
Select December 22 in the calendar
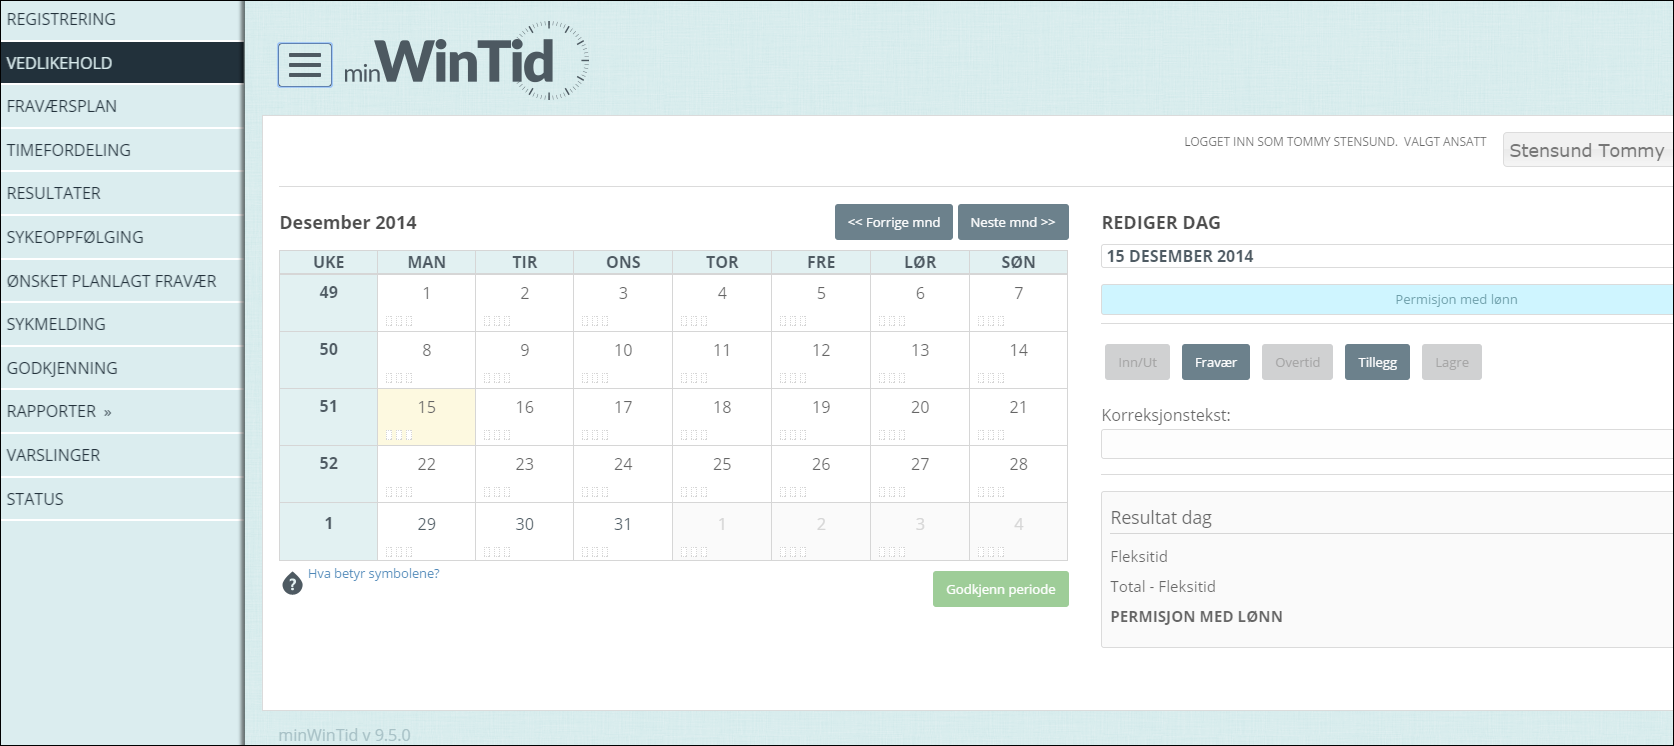[x=427, y=474]
